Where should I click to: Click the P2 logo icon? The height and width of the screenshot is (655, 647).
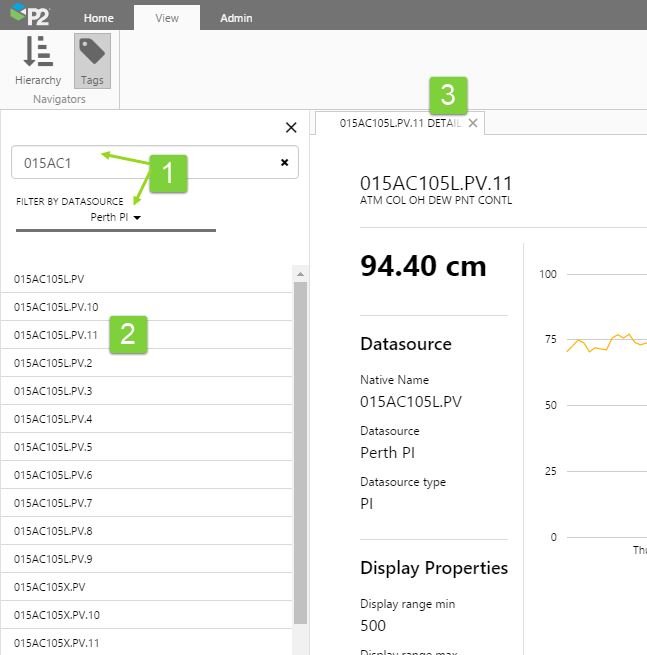[30, 16]
